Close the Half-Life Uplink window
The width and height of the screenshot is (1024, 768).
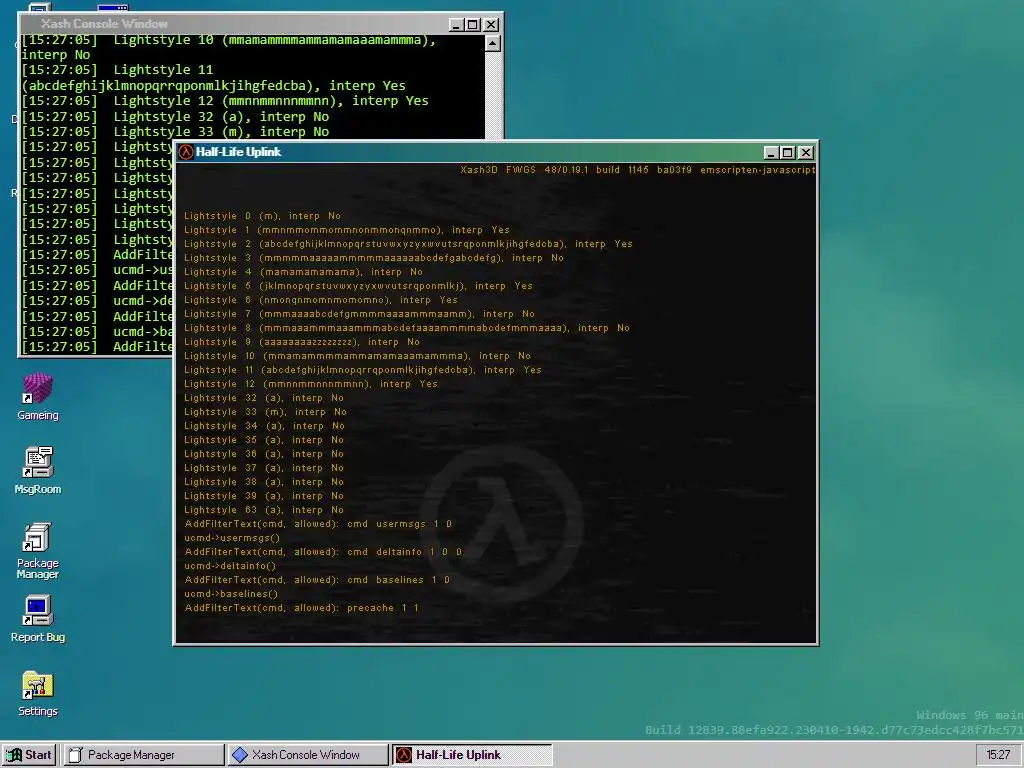coord(806,153)
